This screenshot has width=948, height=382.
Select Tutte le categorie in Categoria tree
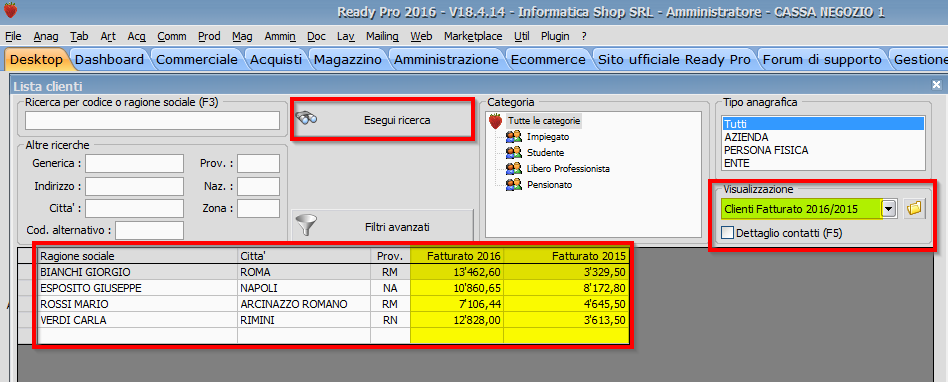point(544,121)
